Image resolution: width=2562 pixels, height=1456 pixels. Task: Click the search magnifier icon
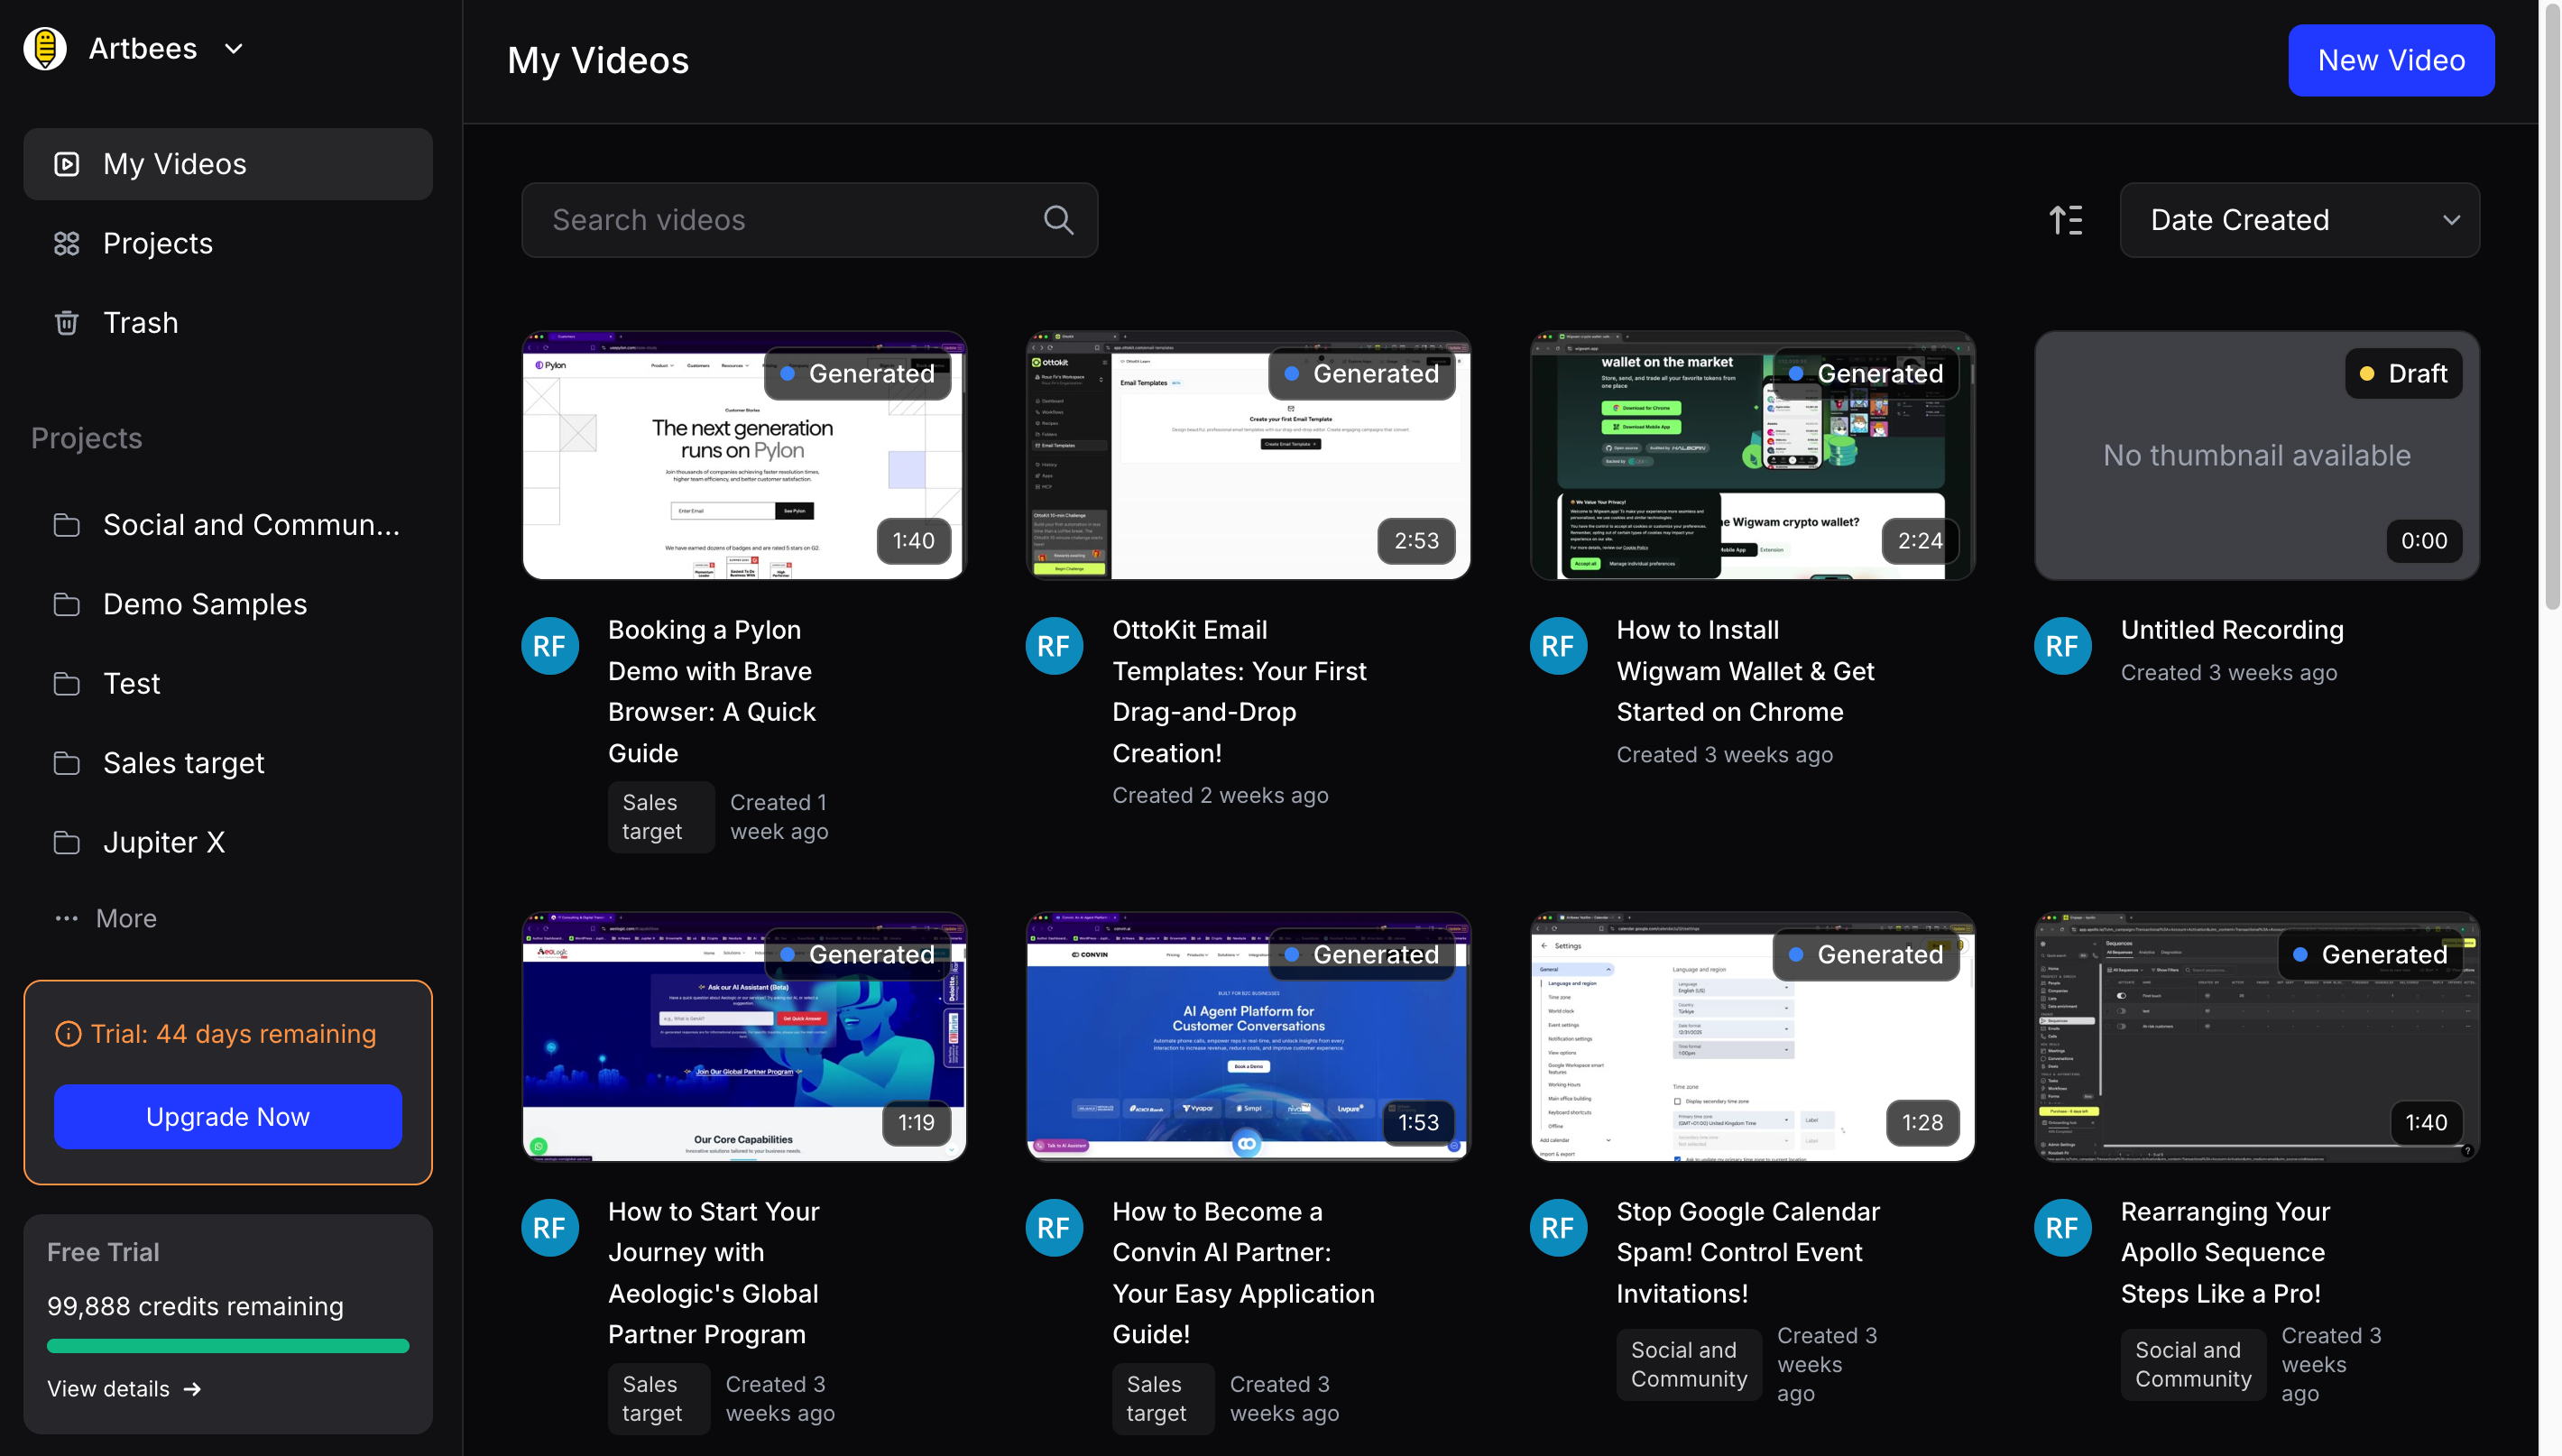click(x=1058, y=219)
